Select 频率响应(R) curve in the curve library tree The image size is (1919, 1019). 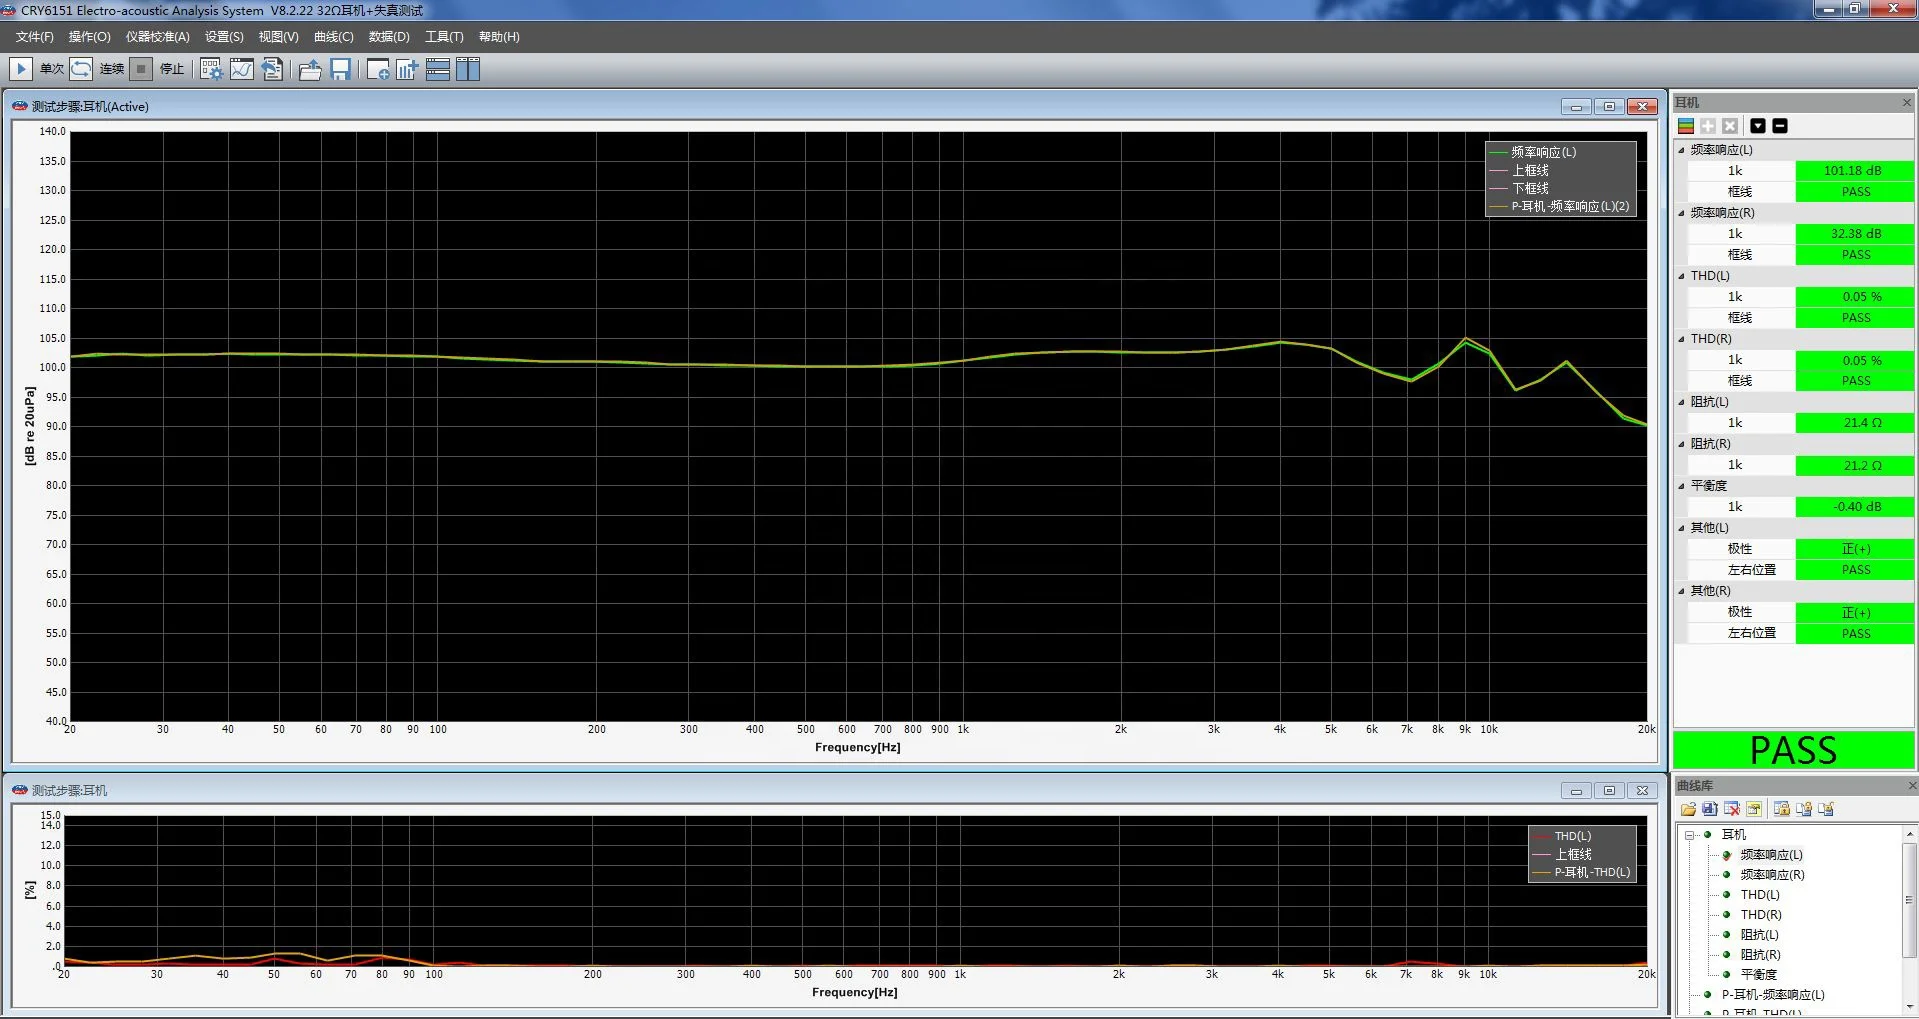pos(1772,875)
